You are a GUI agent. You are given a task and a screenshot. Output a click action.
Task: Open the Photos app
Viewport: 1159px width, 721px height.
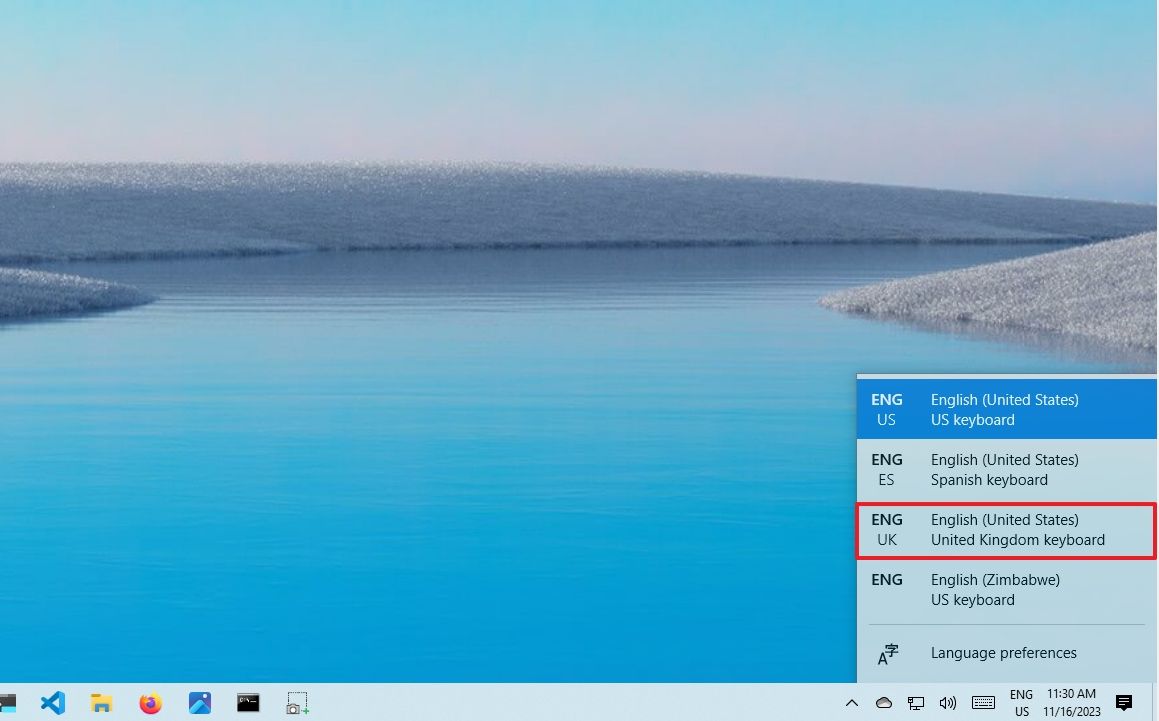pos(199,703)
